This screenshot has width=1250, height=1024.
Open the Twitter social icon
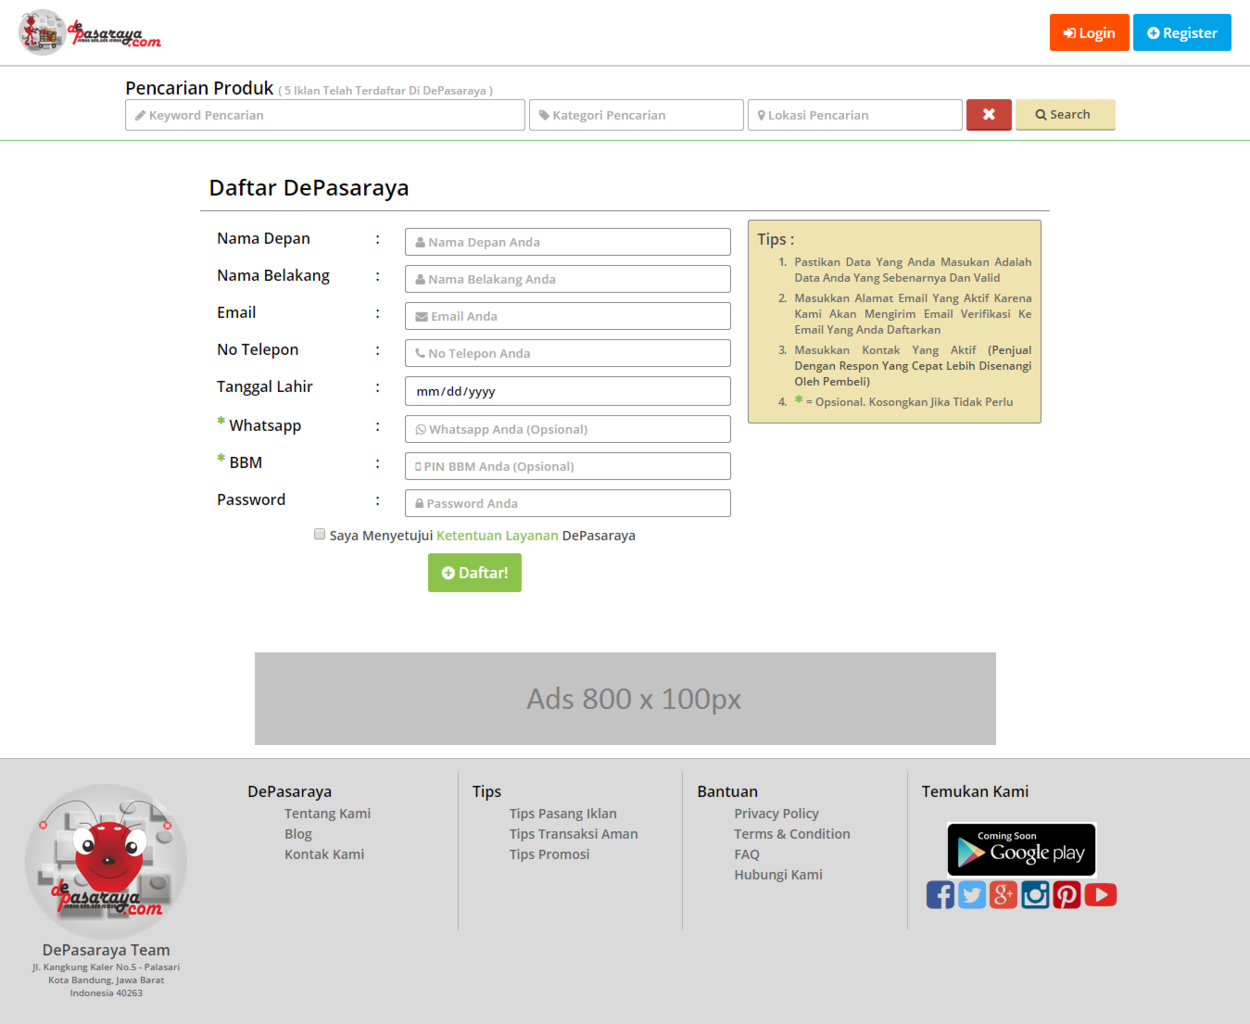[x=972, y=895]
